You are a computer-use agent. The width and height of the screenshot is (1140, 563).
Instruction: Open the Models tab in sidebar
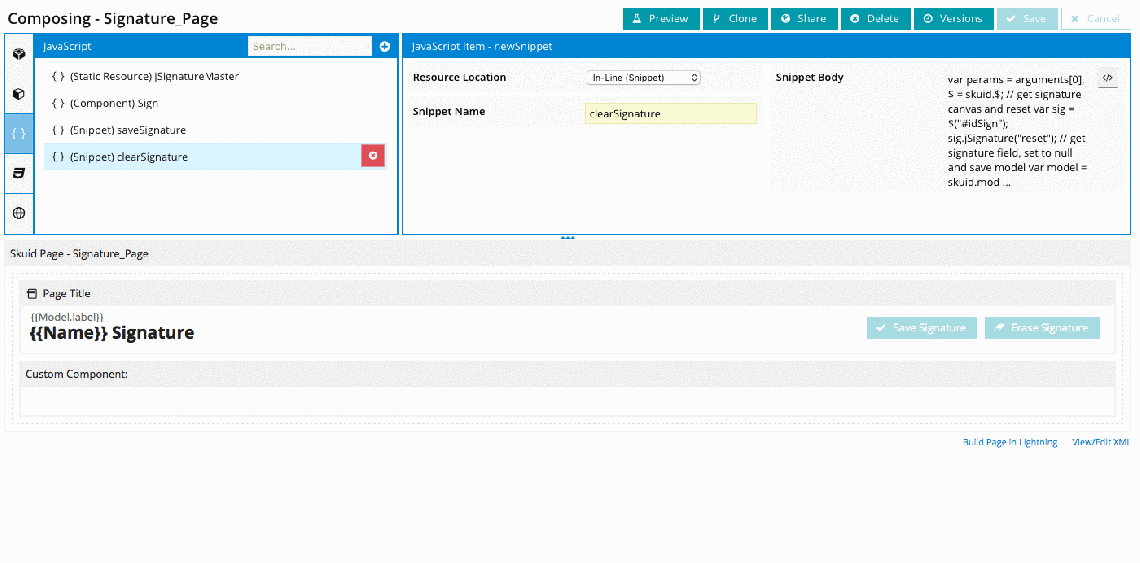click(x=18, y=54)
